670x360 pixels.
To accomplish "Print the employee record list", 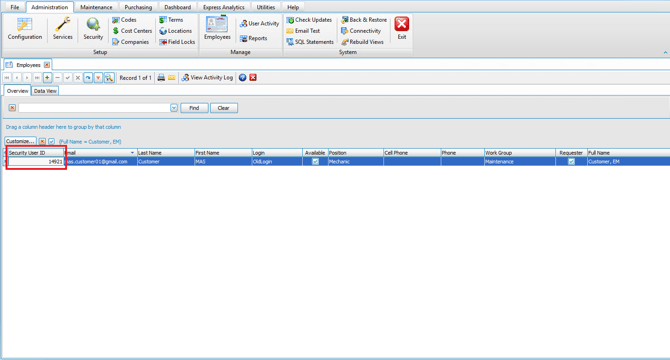I will (161, 78).
